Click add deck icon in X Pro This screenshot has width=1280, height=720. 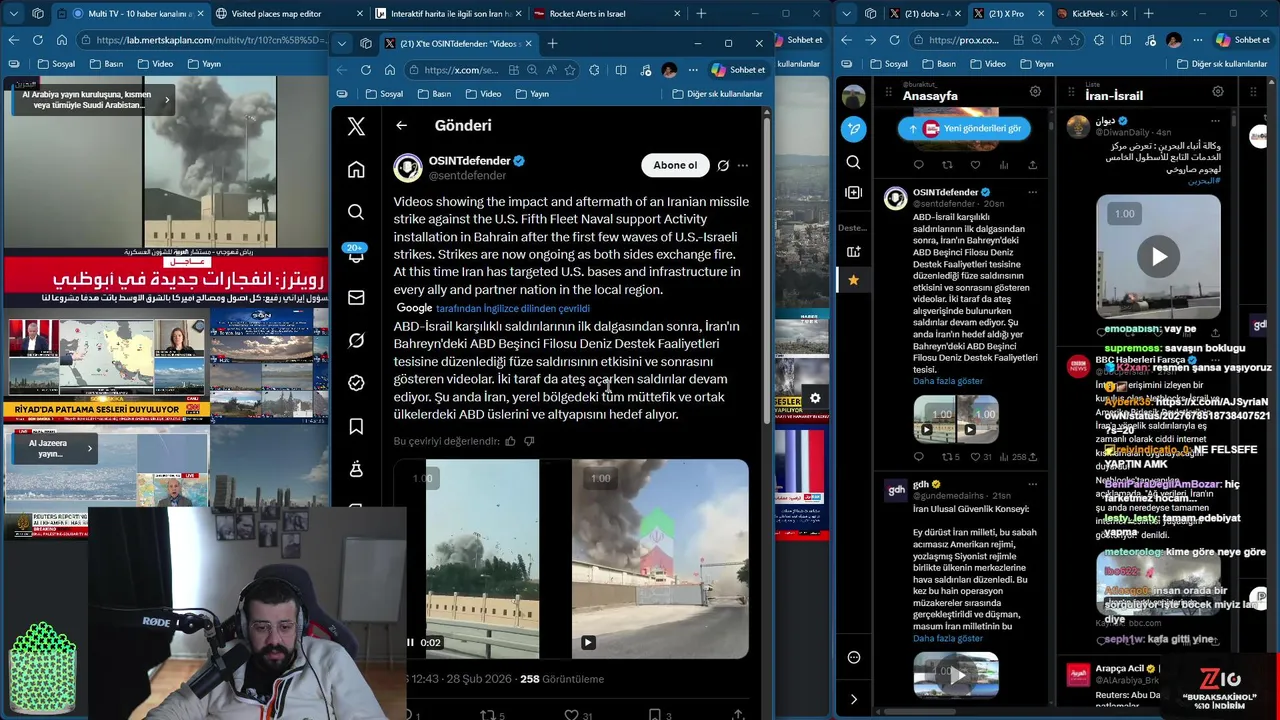coord(853,252)
